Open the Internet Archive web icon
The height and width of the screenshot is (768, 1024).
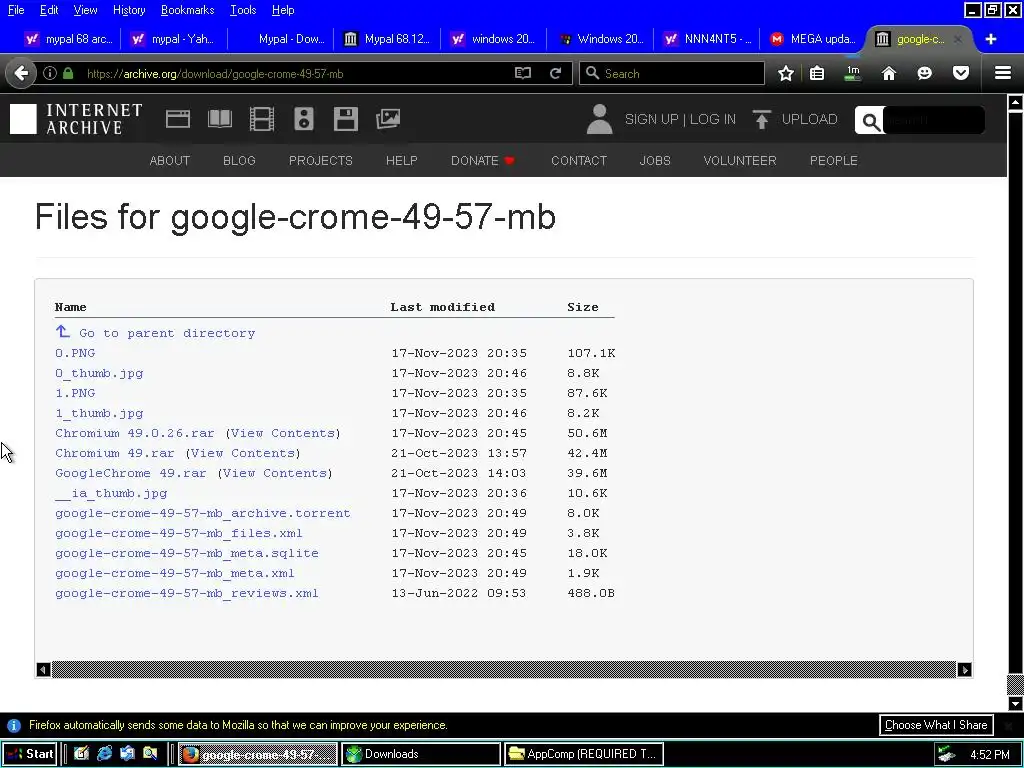[178, 119]
